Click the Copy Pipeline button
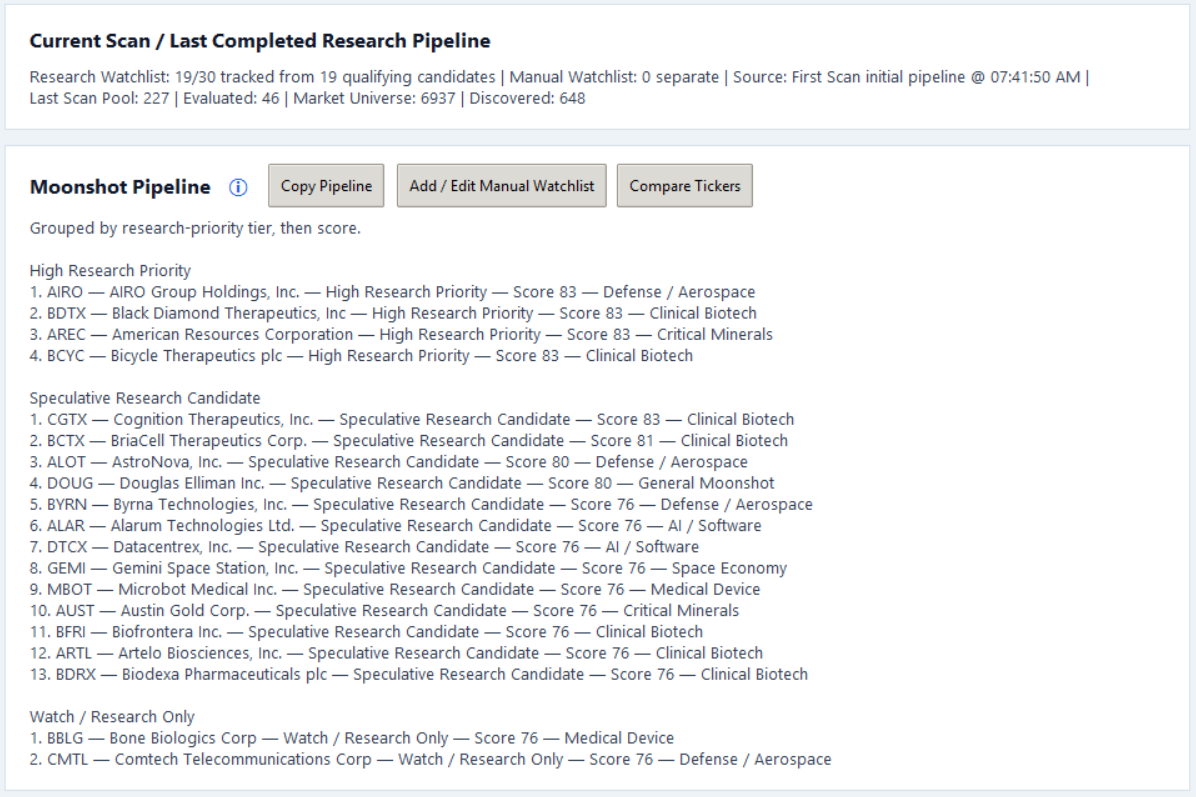Image resolution: width=1196 pixels, height=797 pixels. [326, 185]
